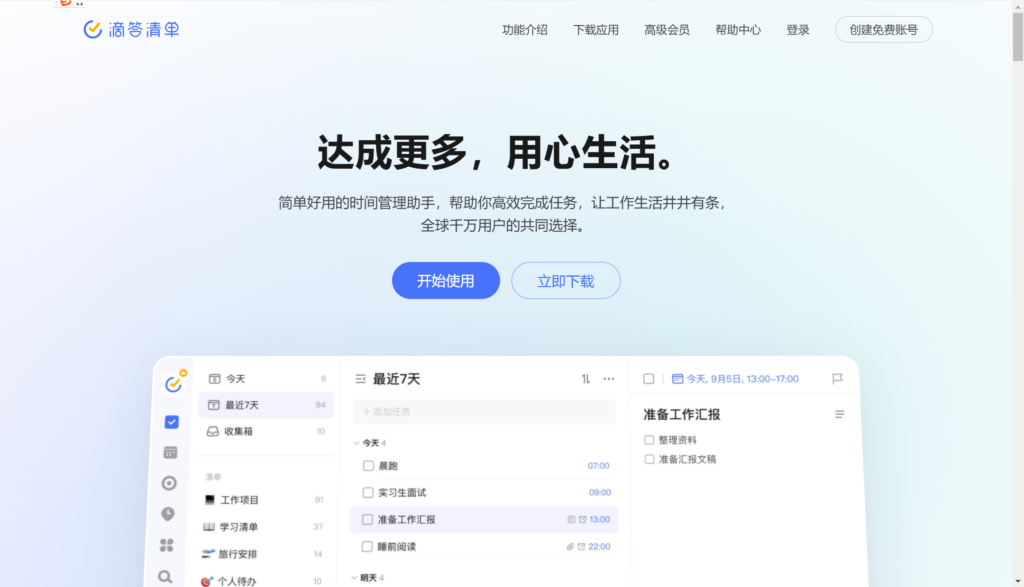1024x587 pixels.
Task: Click the collapse-sidebar icon beside 最近7天 title
Action: [x=357, y=378]
